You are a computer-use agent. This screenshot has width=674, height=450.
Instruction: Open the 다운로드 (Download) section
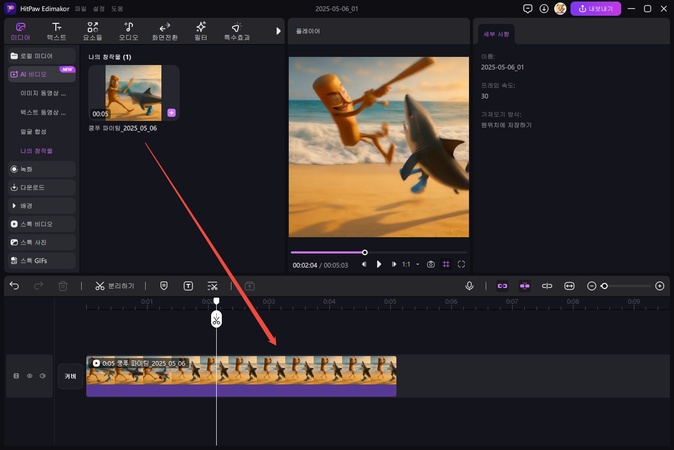(x=42, y=187)
